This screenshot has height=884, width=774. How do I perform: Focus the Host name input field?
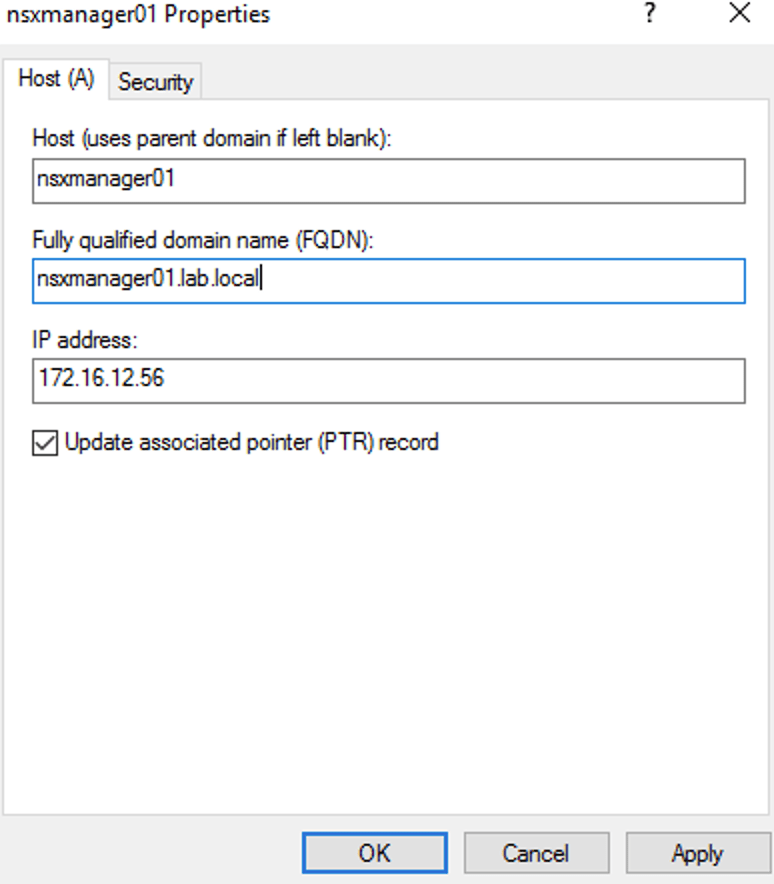[388, 181]
